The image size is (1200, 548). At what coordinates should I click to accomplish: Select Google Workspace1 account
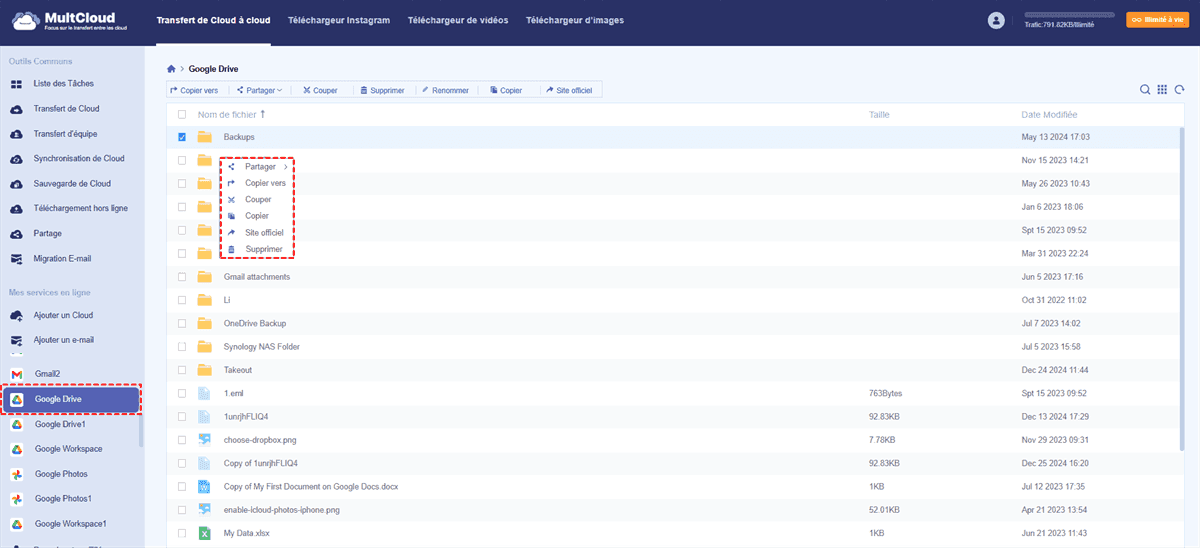tap(70, 524)
